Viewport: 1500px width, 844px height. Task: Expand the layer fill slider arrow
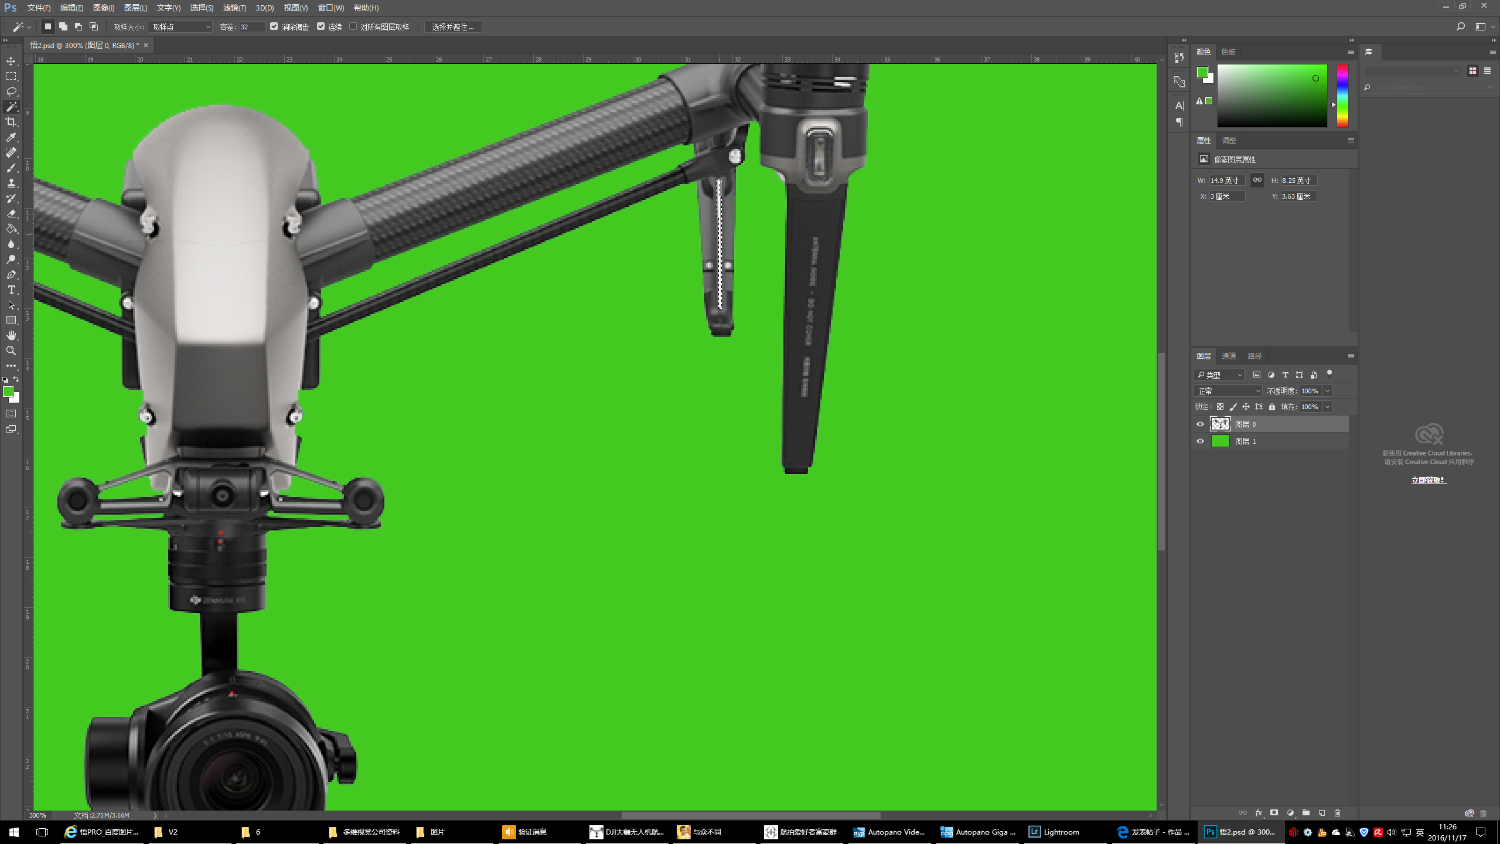click(1328, 407)
